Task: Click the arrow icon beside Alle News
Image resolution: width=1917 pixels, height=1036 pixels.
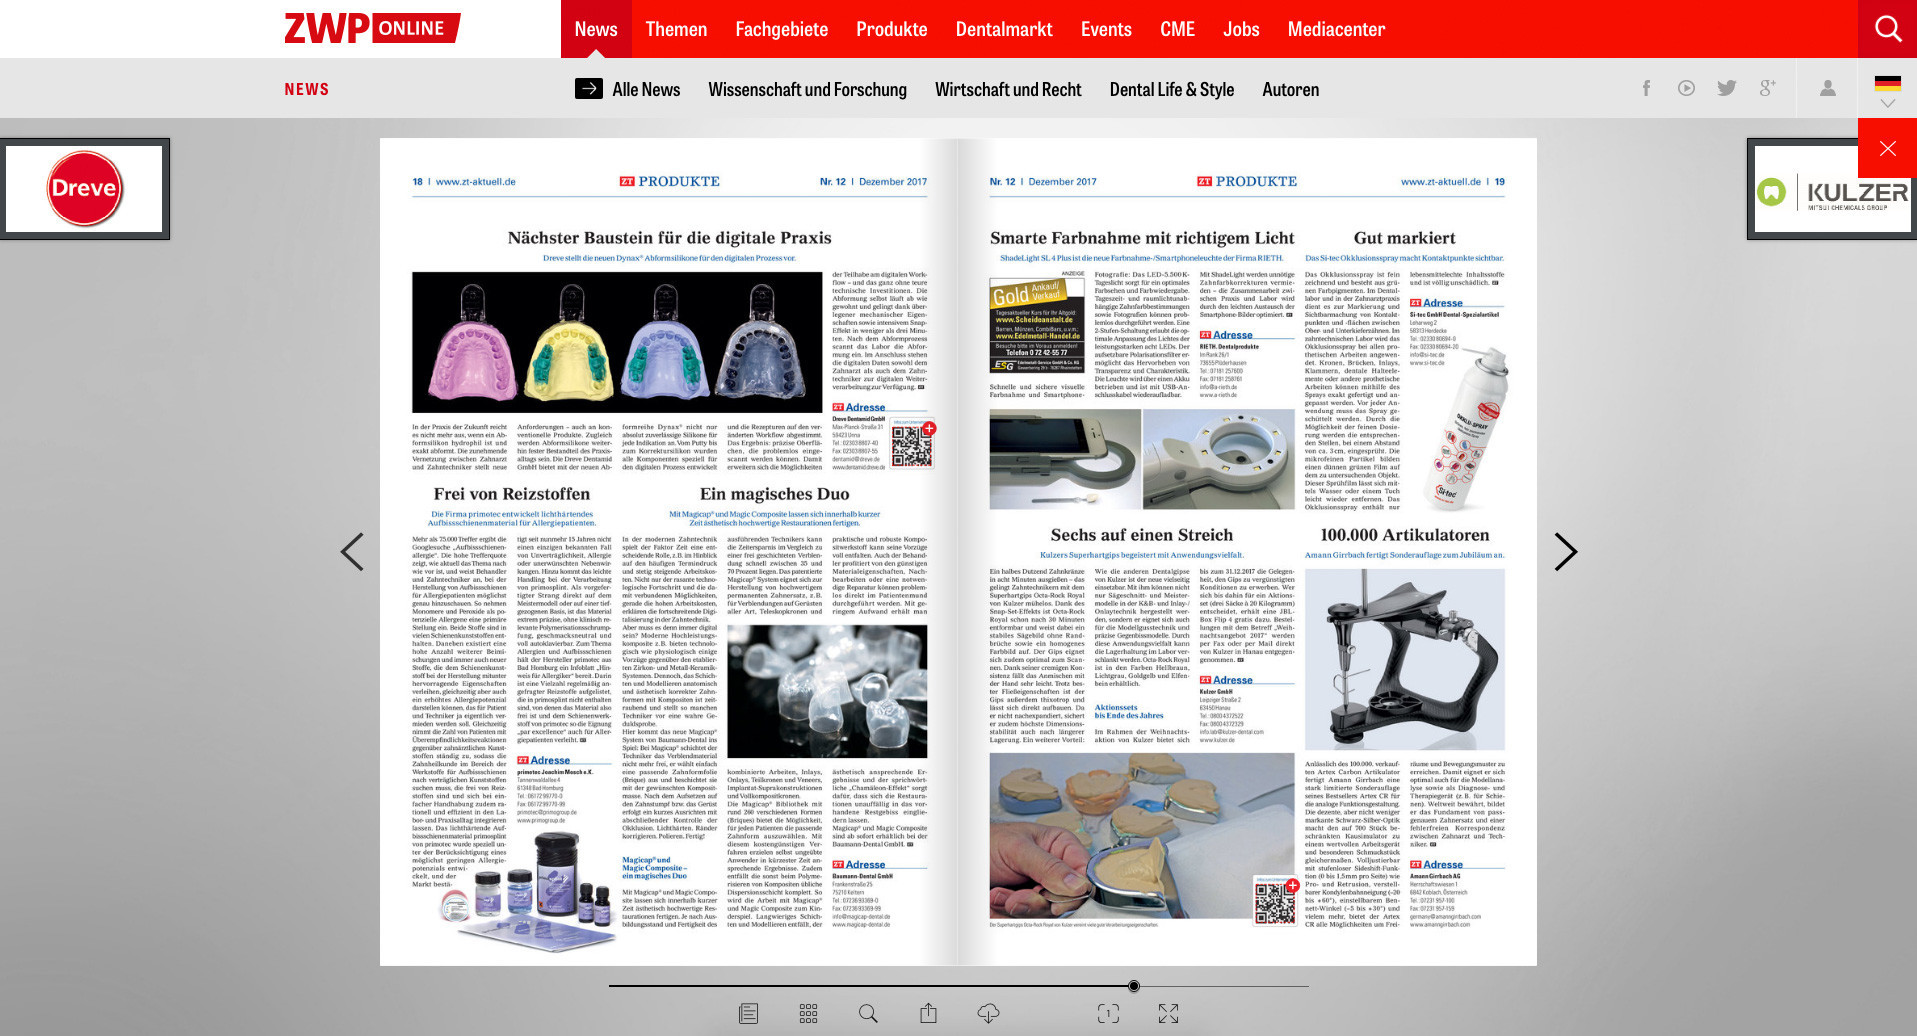Action: (589, 88)
